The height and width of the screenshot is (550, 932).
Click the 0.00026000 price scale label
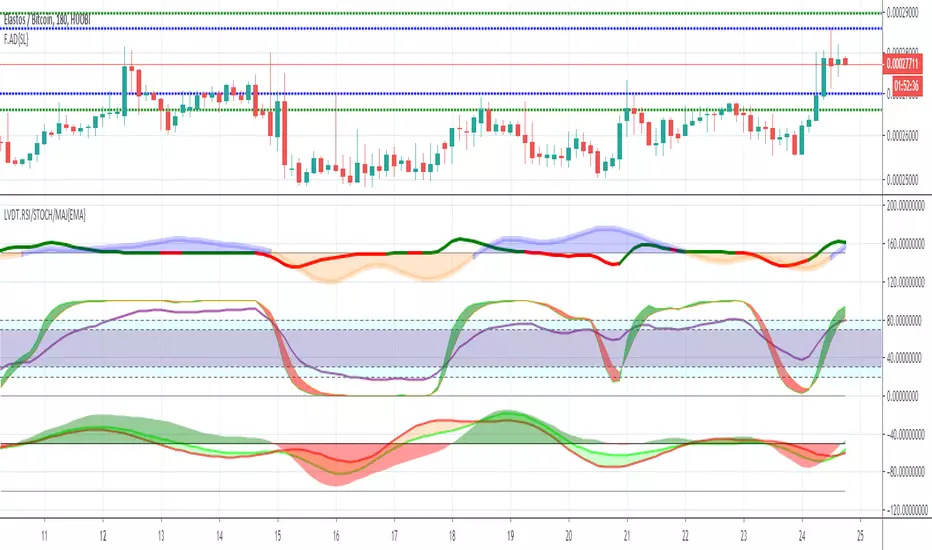click(x=902, y=136)
